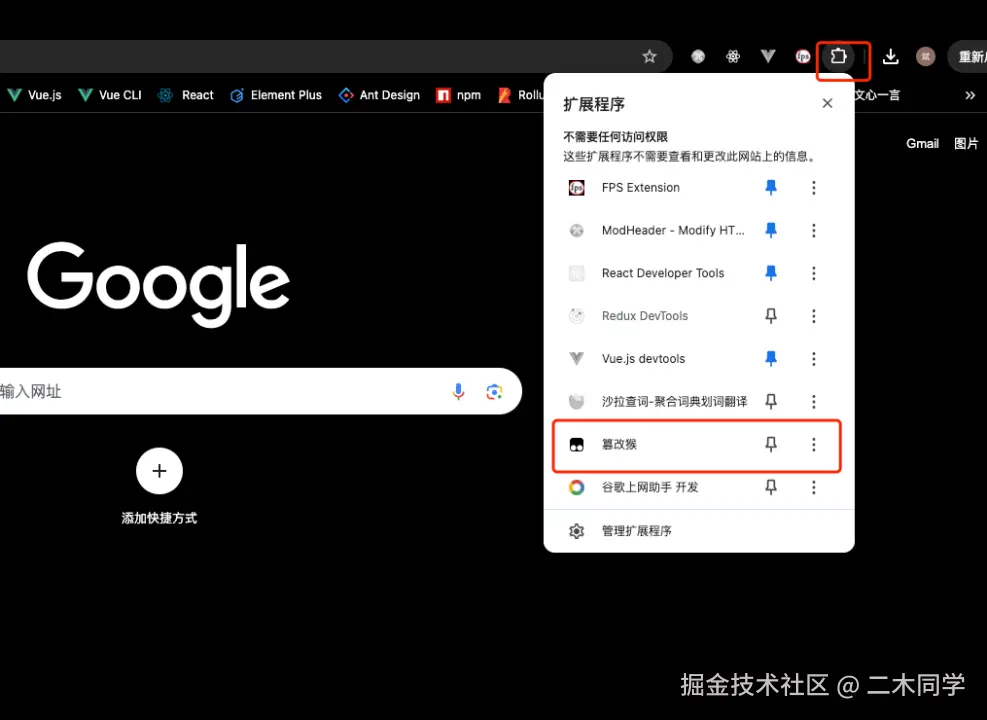Image resolution: width=987 pixels, height=720 pixels.
Task: Unpin React Developer Tools
Action: point(770,273)
